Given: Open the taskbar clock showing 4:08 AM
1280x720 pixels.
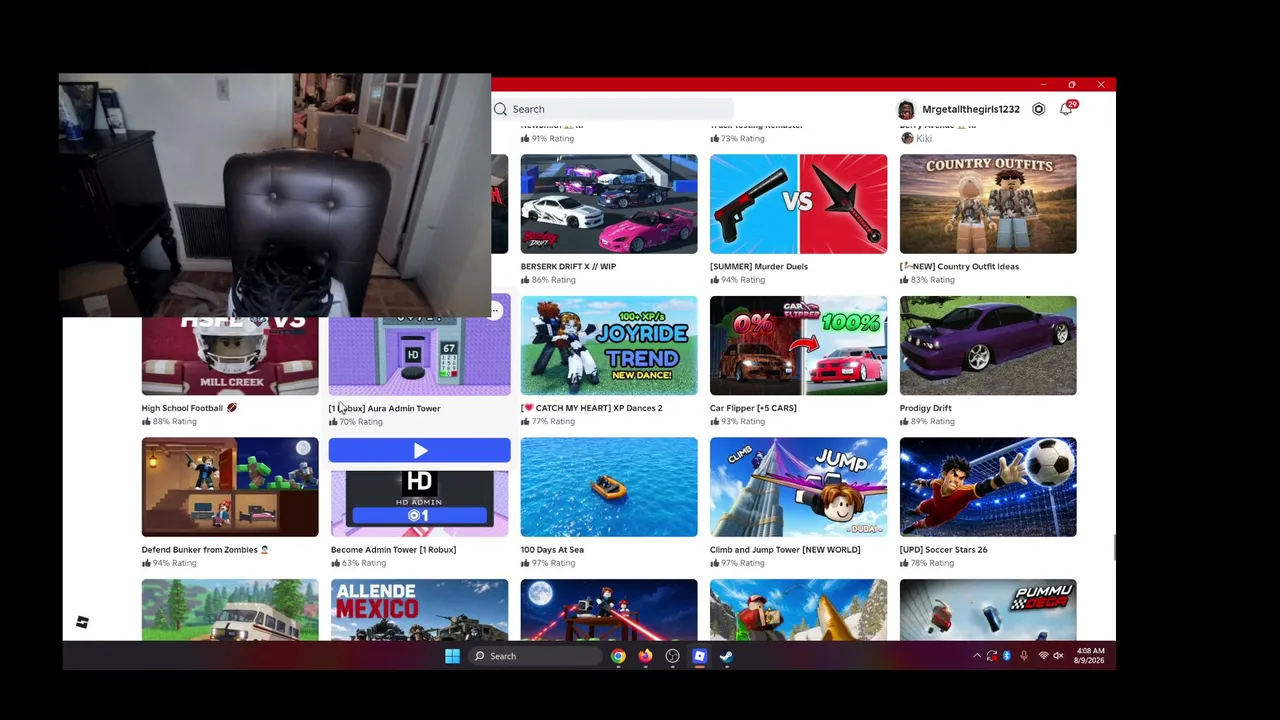Looking at the screenshot, I should tap(1090, 656).
